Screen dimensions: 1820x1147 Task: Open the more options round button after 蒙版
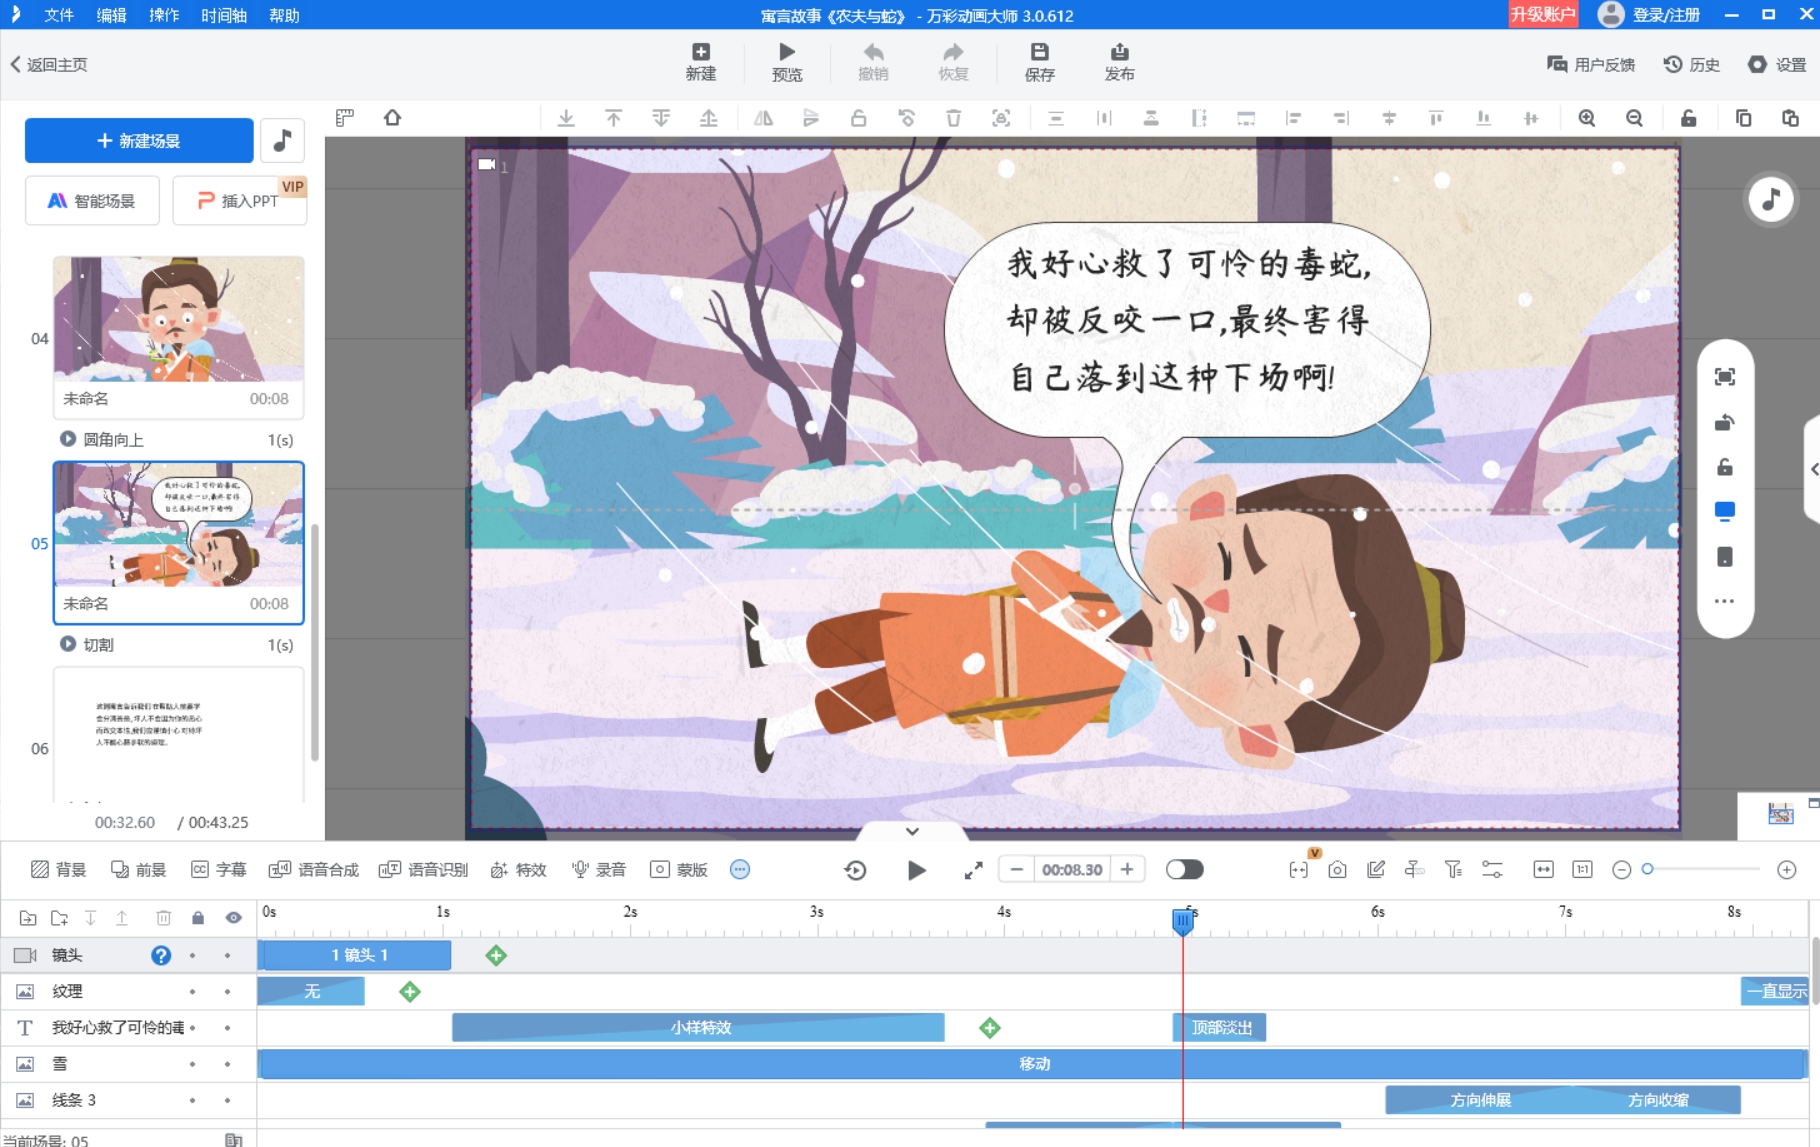click(x=740, y=870)
